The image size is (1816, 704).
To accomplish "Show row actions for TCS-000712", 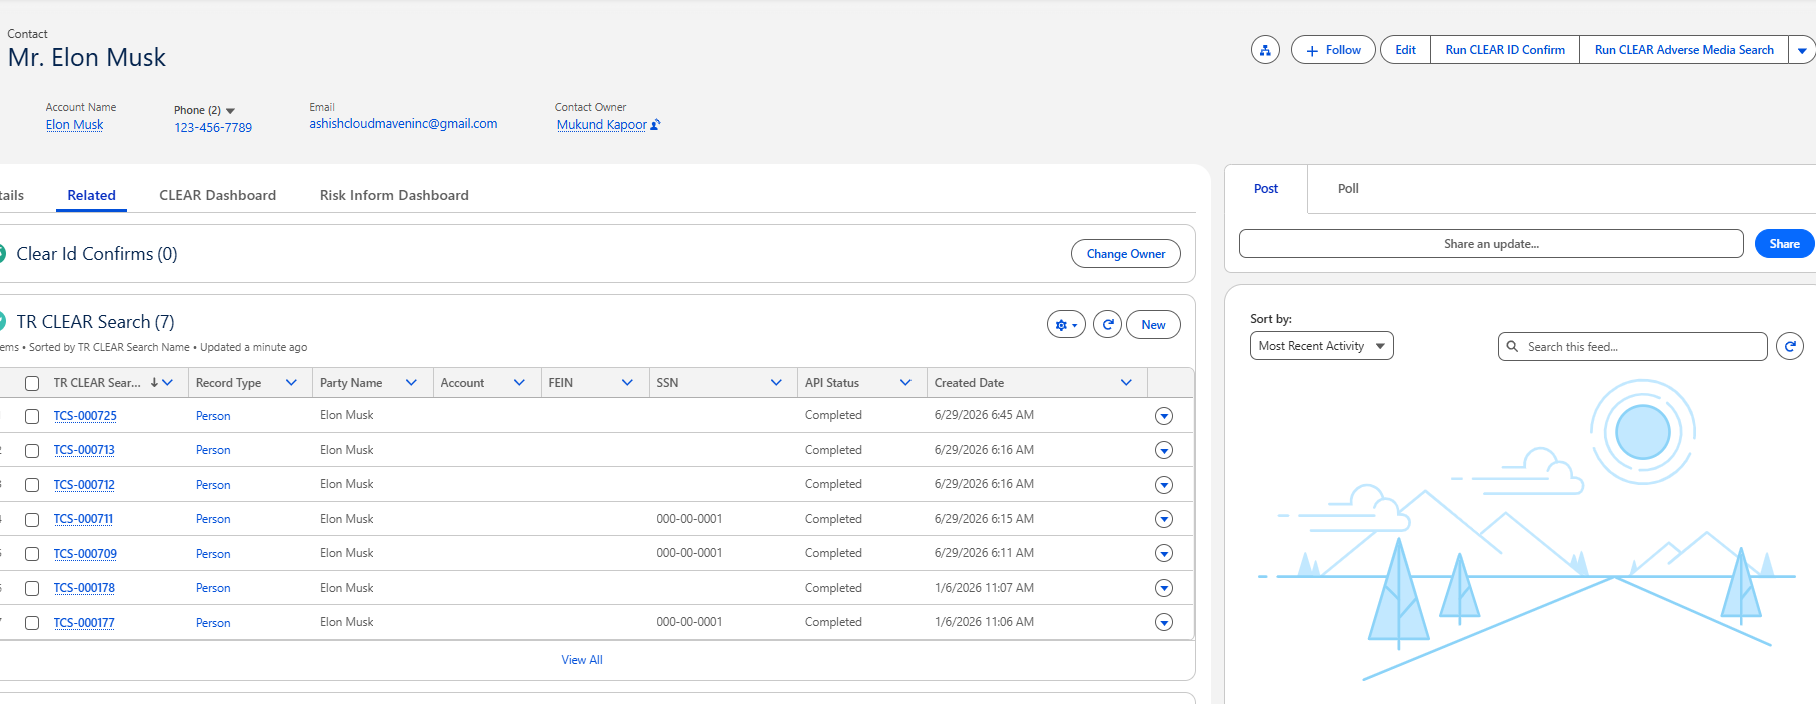I will tap(1163, 485).
